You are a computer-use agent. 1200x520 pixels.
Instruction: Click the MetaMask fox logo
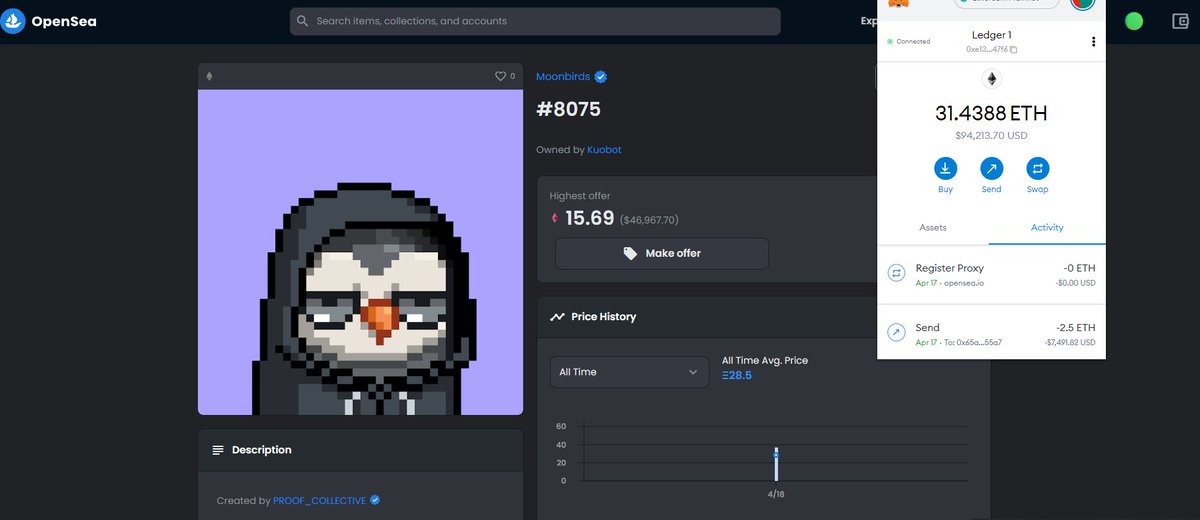tap(901, 4)
